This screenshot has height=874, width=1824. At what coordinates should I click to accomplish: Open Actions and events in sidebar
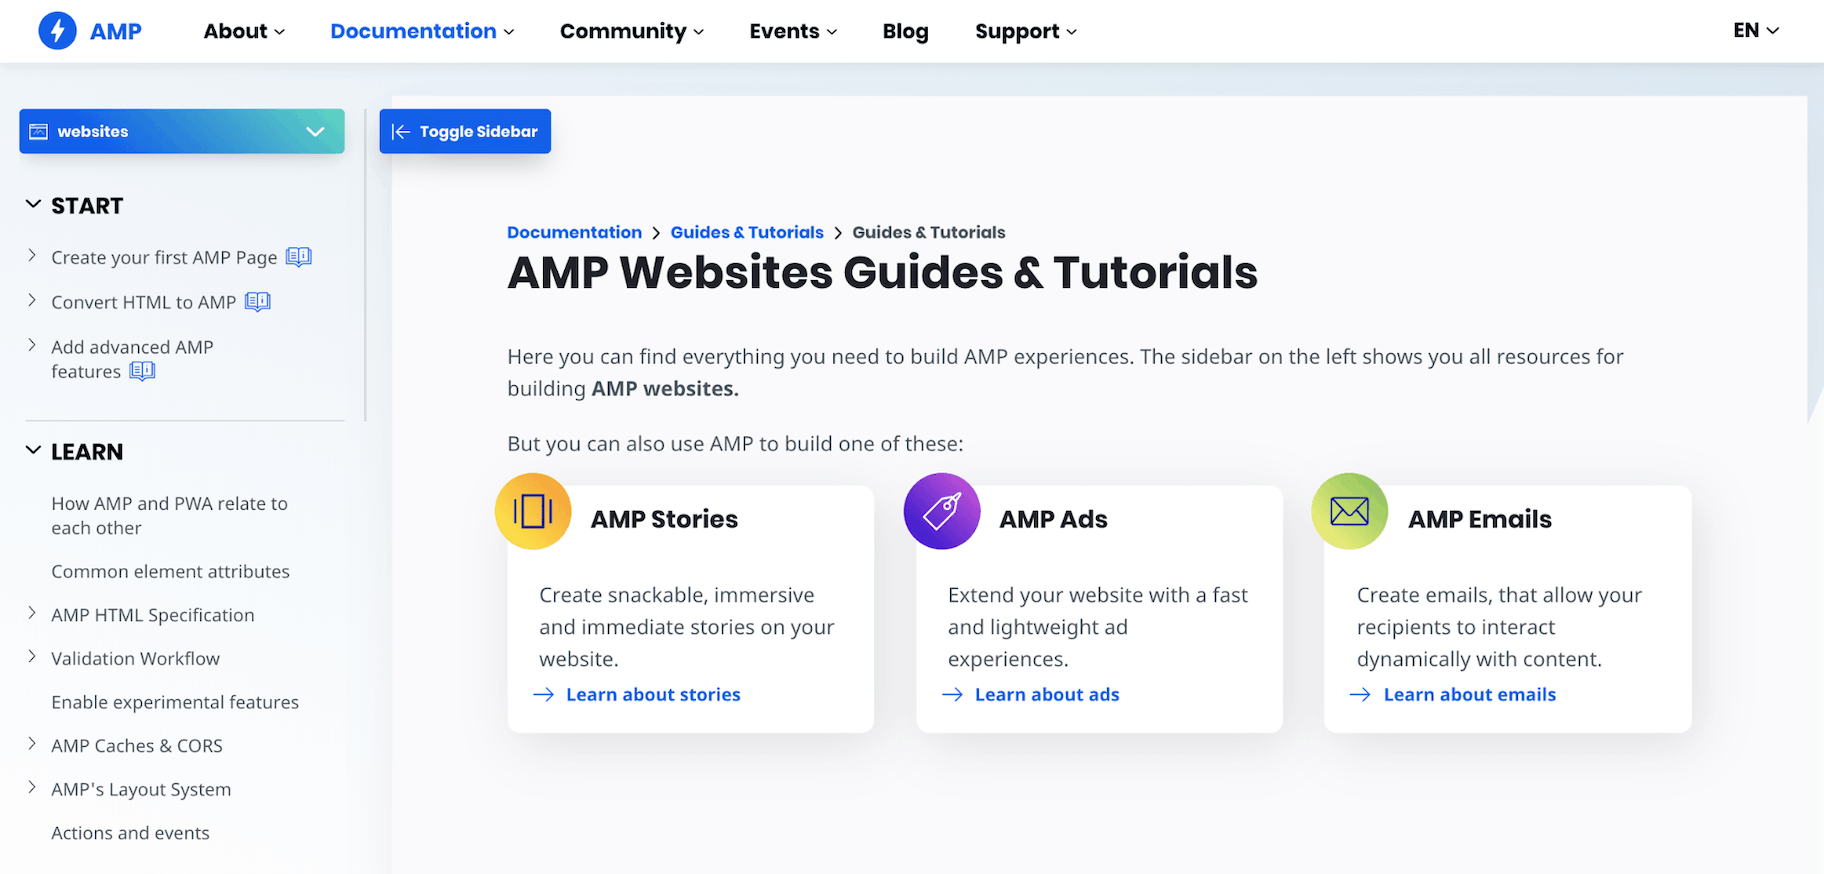[x=130, y=833]
